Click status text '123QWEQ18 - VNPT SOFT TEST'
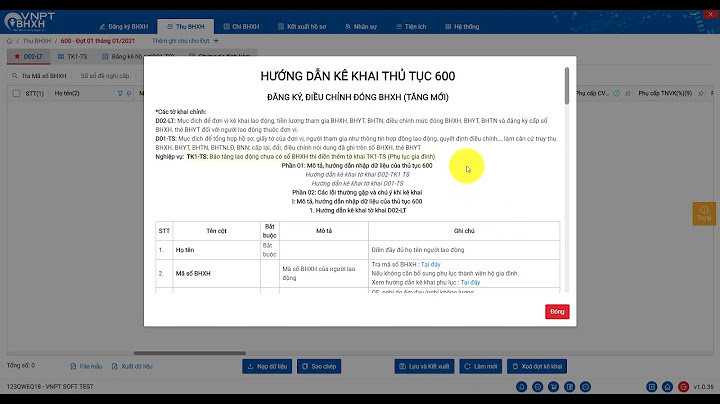This screenshot has width=720, height=404. pyautogui.click(x=50, y=387)
